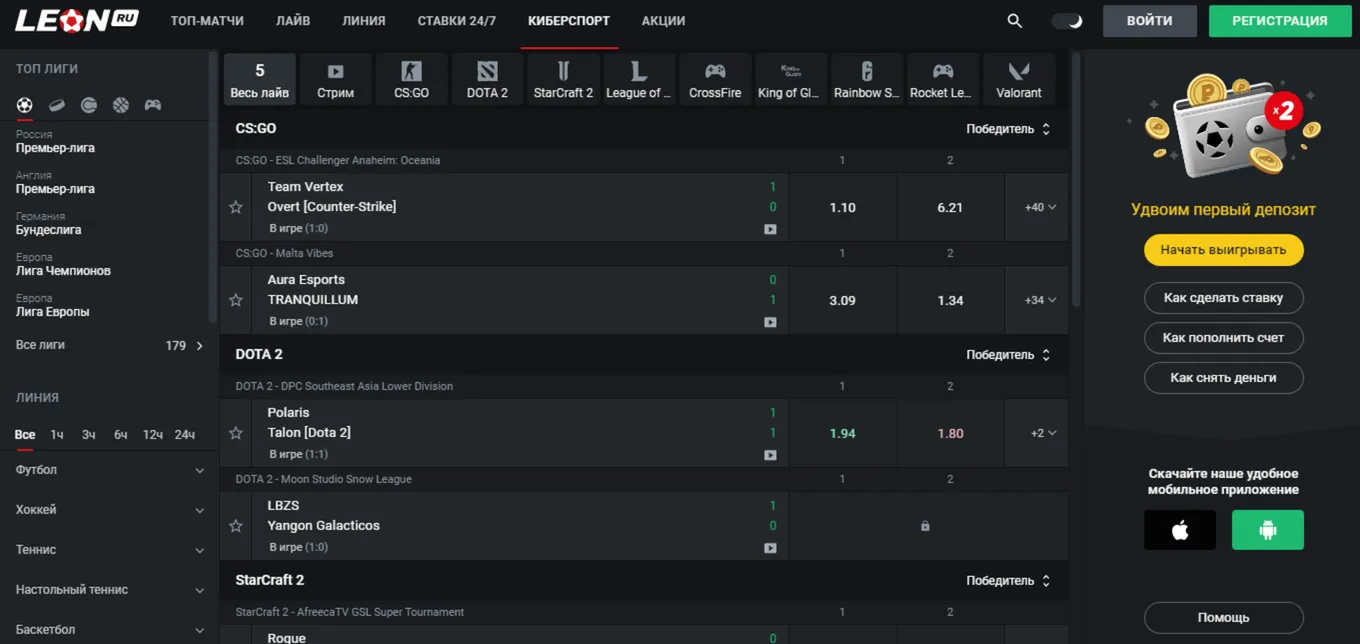Open Как сделать ставку help link
1360x644 pixels.
1223,298
